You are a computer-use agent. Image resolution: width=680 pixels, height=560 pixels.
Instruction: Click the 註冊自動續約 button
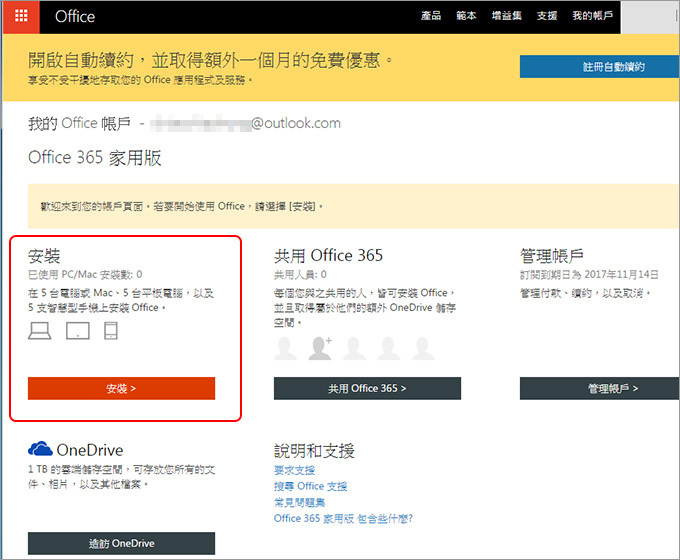click(600, 66)
